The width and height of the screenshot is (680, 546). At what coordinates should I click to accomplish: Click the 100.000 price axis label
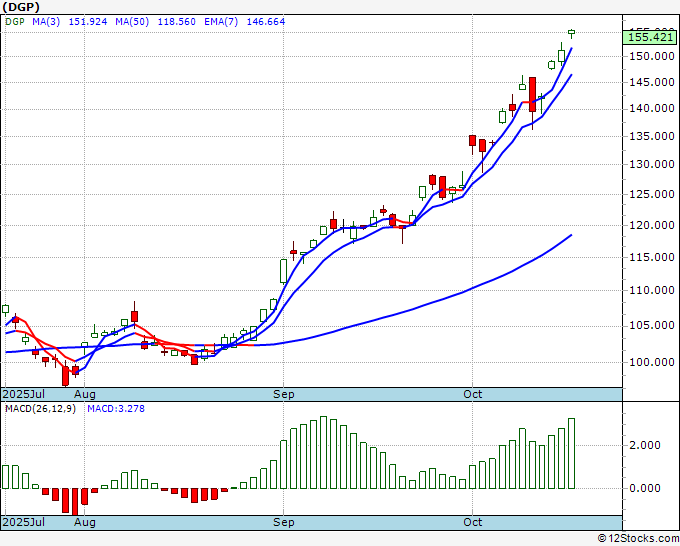click(x=652, y=362)
